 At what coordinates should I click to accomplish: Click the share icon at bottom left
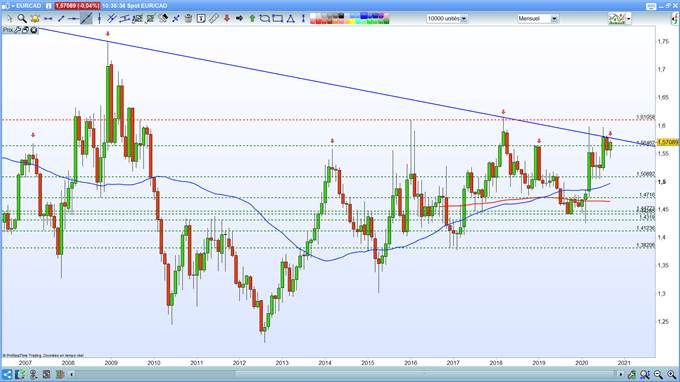pyautogui.click(x=7, y=374)
